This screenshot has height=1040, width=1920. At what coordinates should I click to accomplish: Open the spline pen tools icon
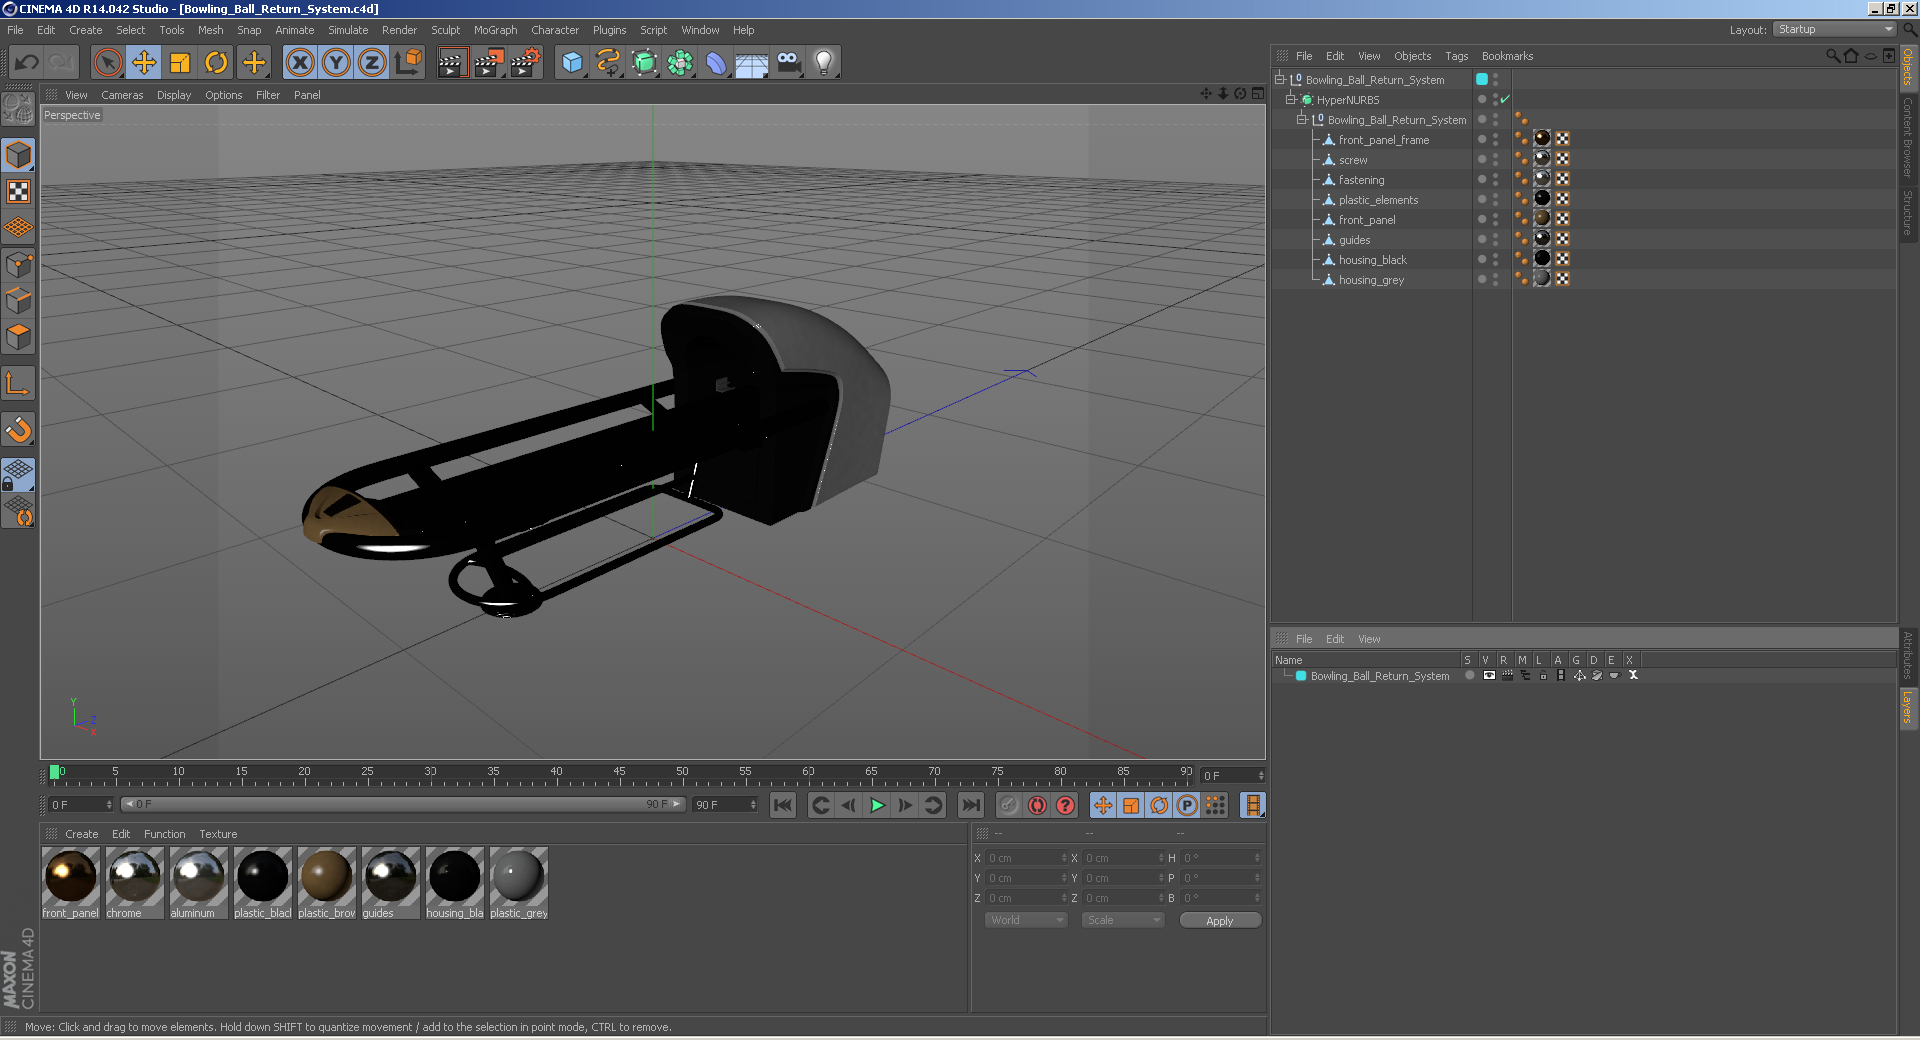pyautogui.click(x=608, y=62)
